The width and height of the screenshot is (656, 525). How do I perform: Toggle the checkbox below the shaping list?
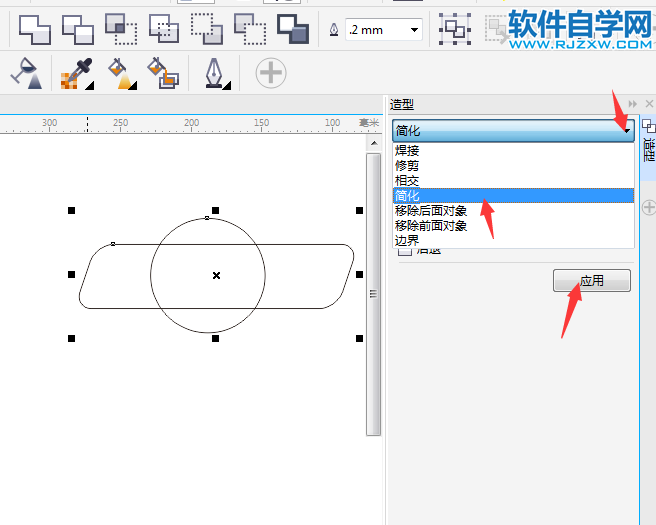click(x=404, y=250)
